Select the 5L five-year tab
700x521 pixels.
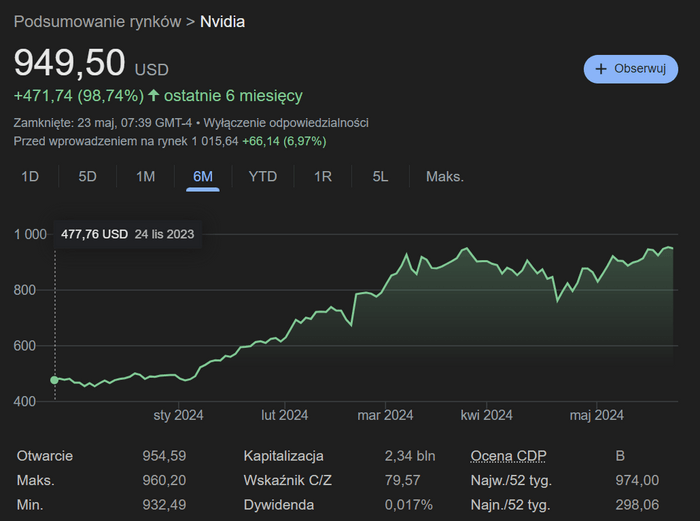(380, 177)
